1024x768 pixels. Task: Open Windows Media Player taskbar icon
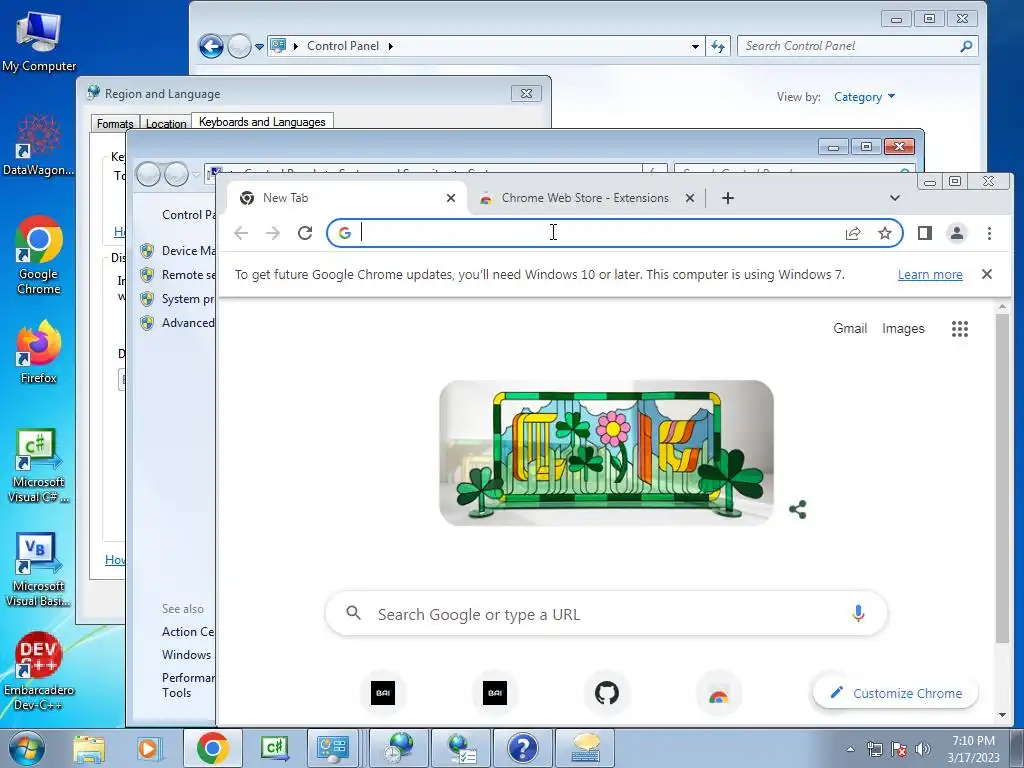tap(149, 749)
